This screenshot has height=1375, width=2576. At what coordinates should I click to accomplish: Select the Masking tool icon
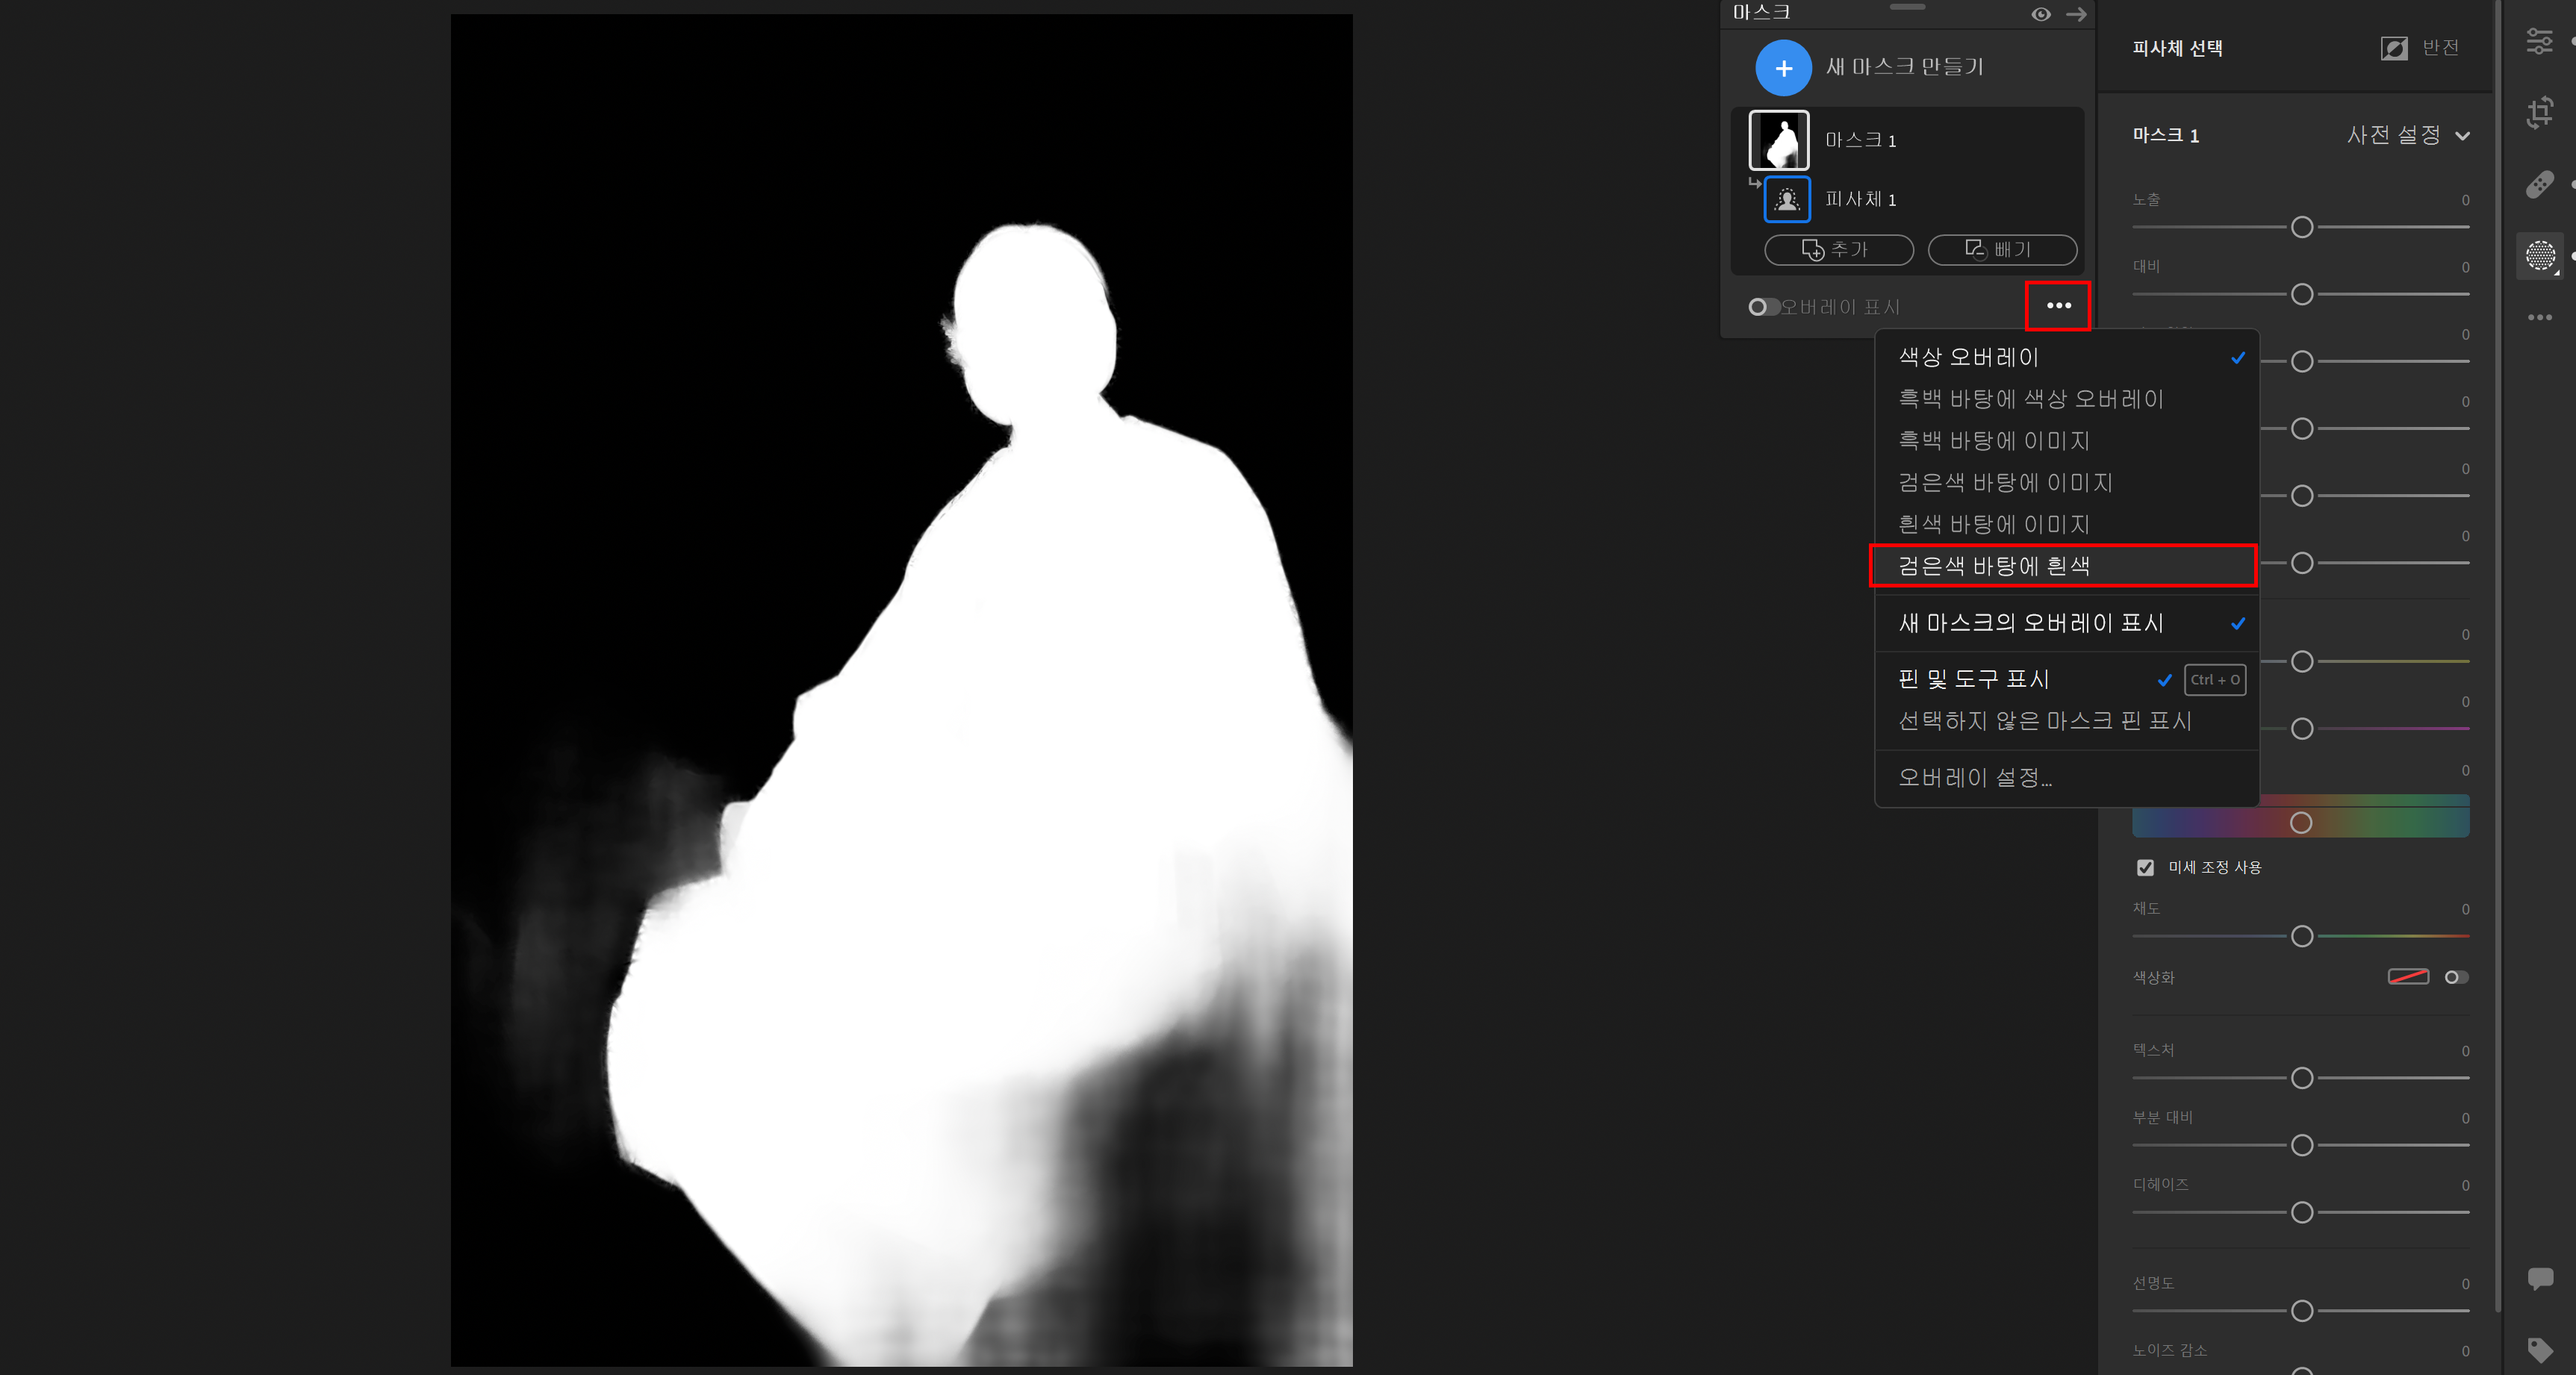pos(2540,256)
